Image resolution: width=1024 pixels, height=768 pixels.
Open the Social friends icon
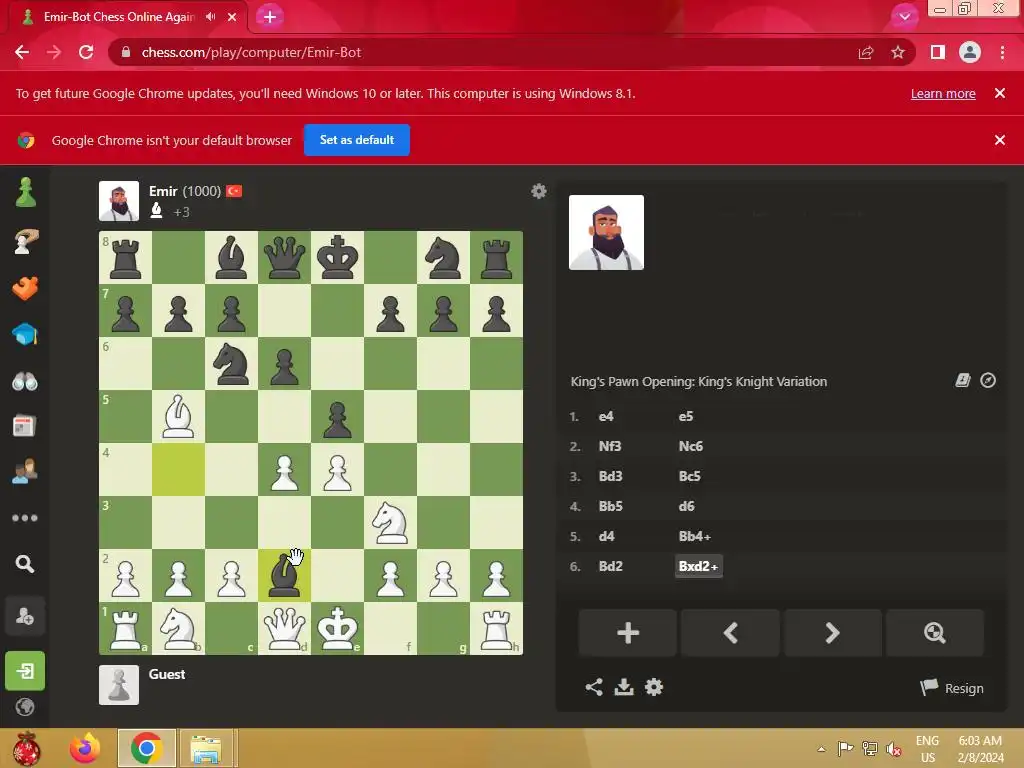(x=25, y=471)
